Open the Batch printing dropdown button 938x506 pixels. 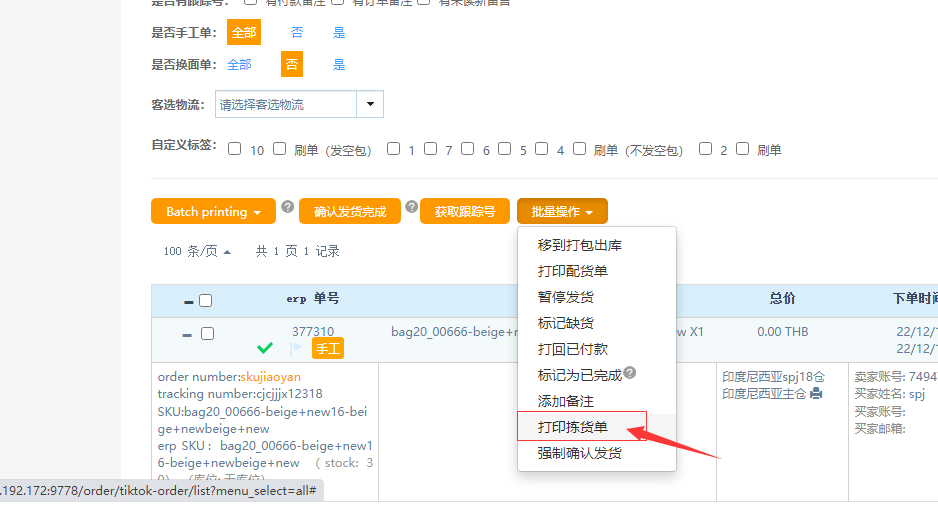[x=214, y=211]
